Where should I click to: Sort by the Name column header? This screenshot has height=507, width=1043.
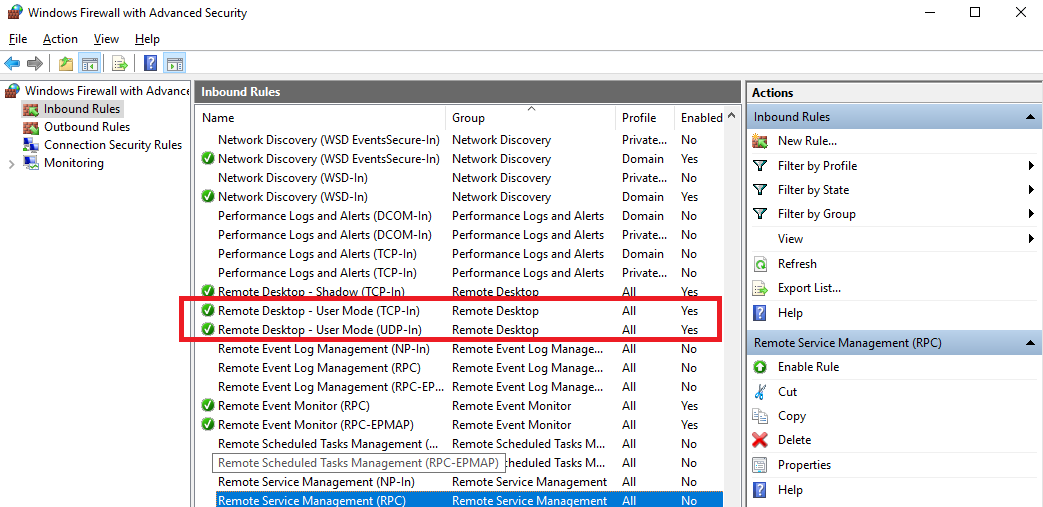tap(321, 117)
